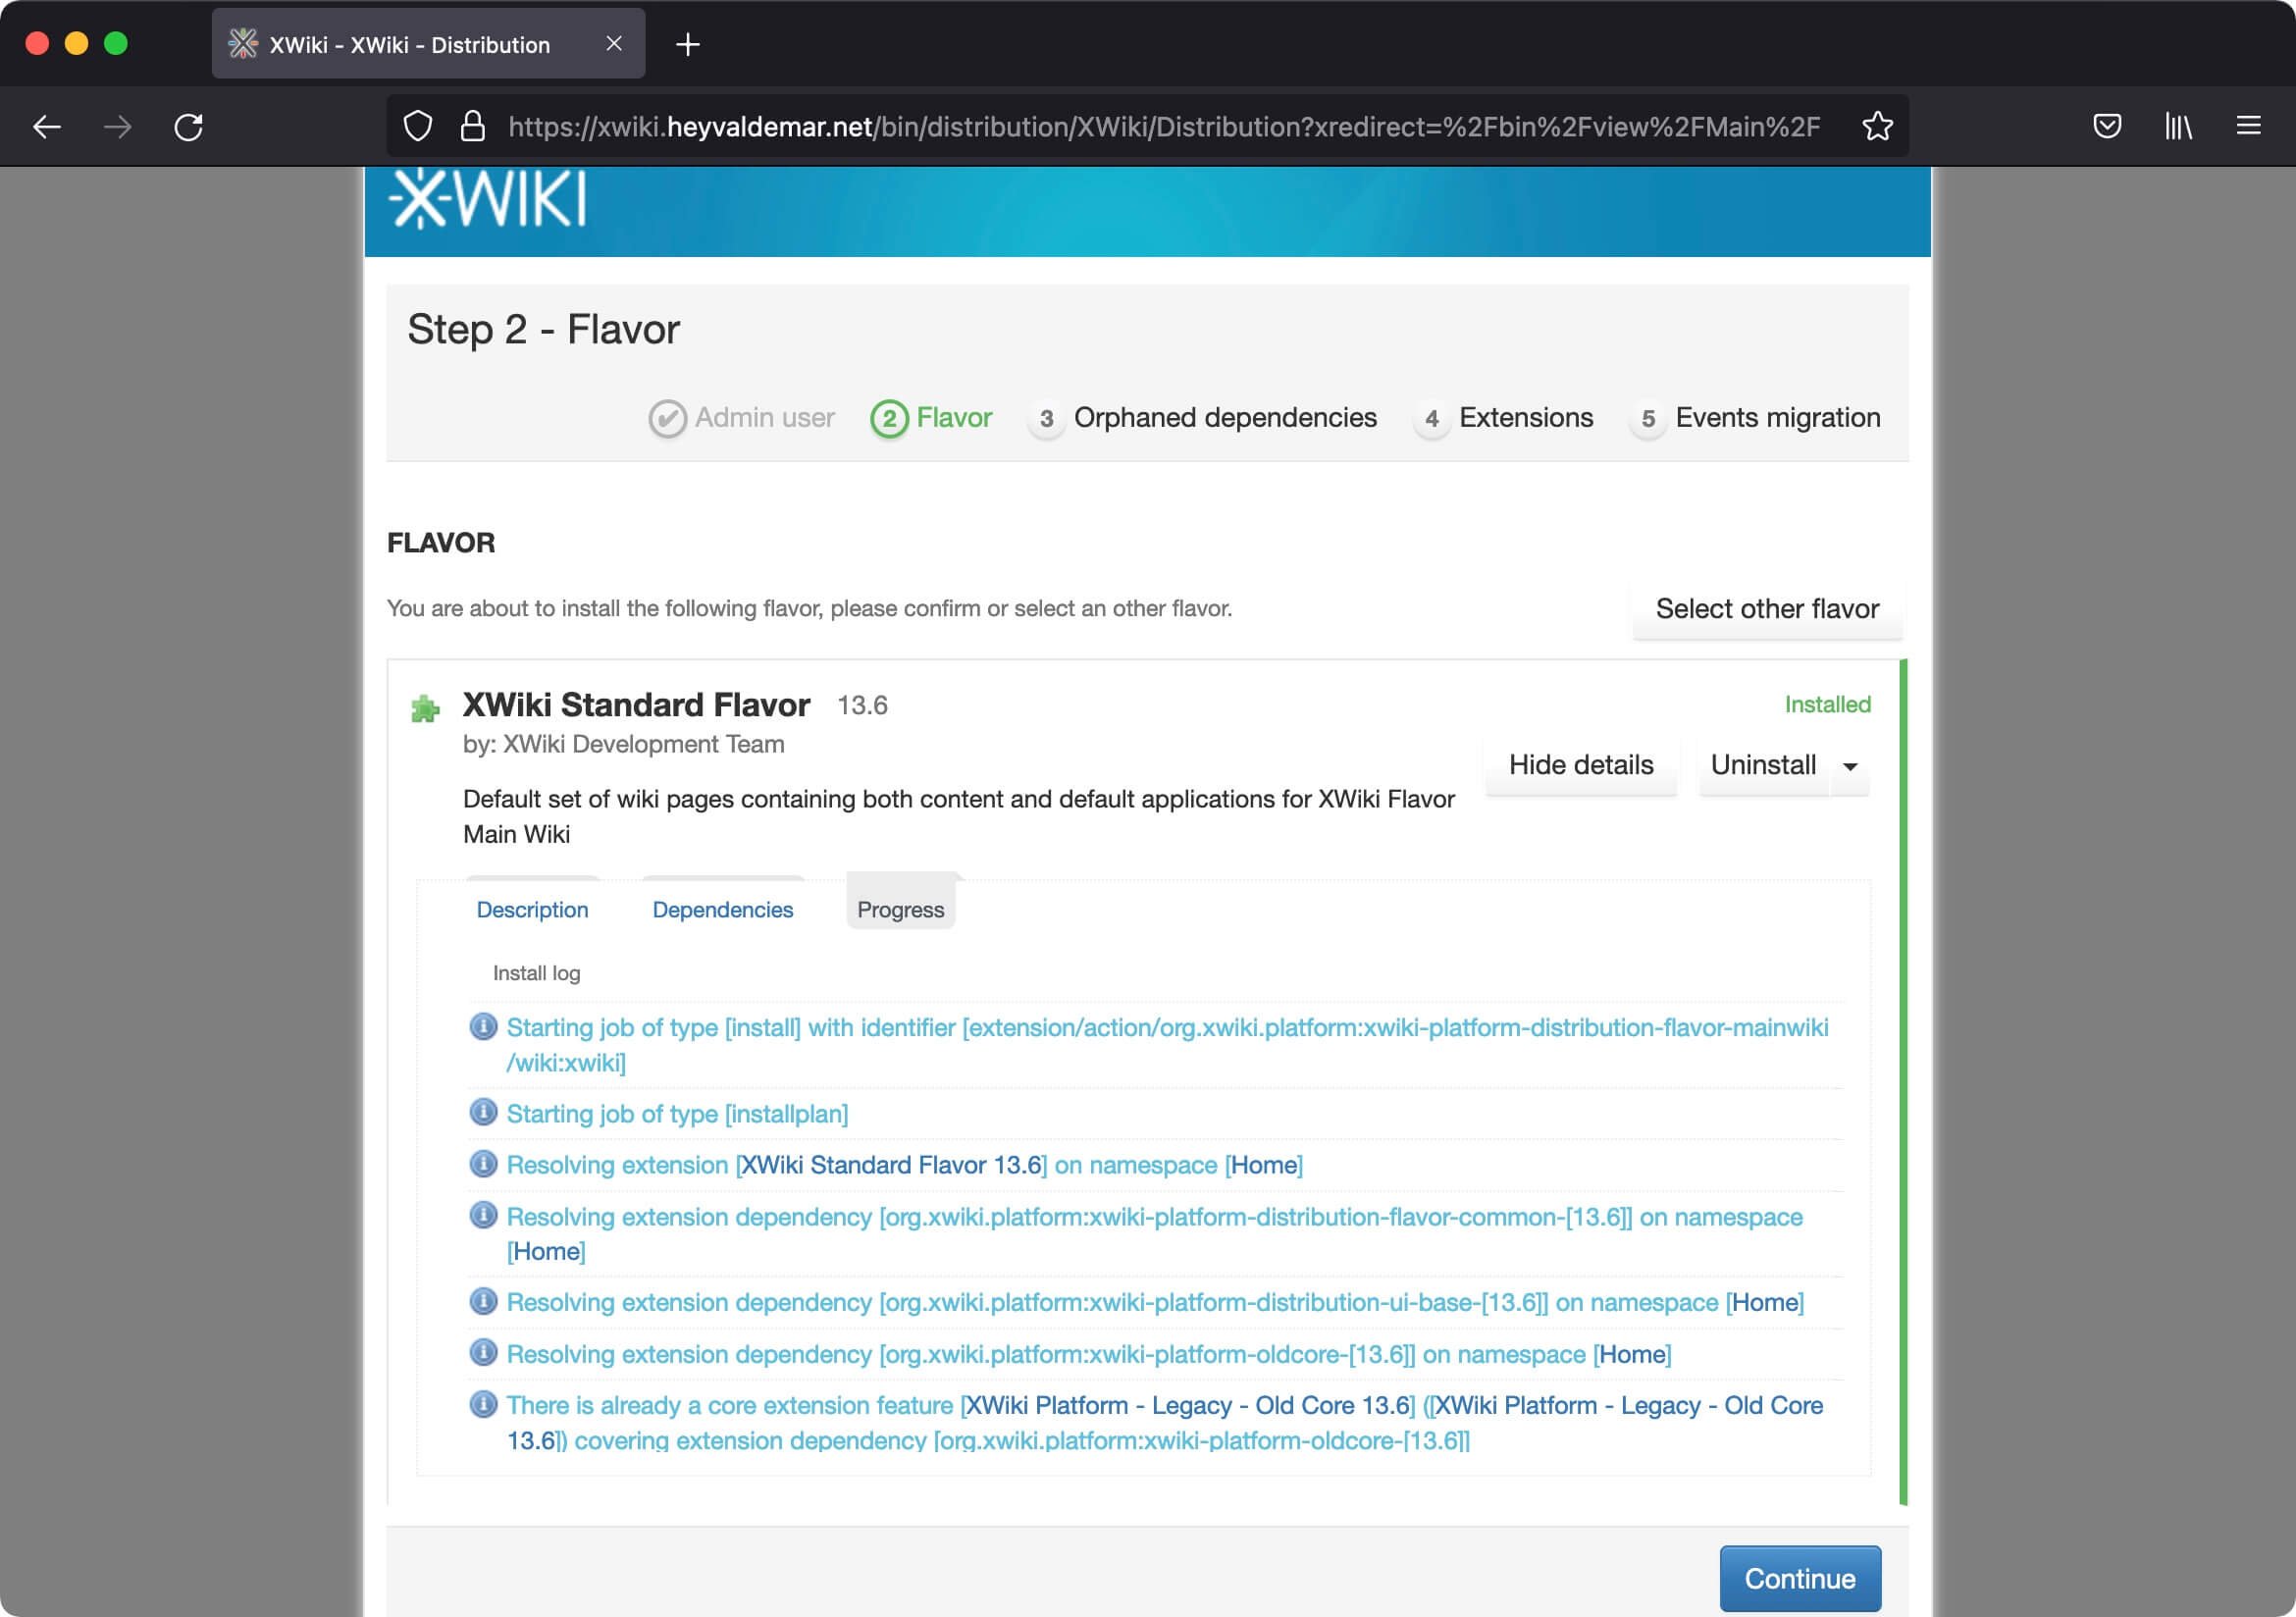This screenshot has width=2296, height=1617.
Task: Switch to the Description tab
Action: click(x=532, y=909)
